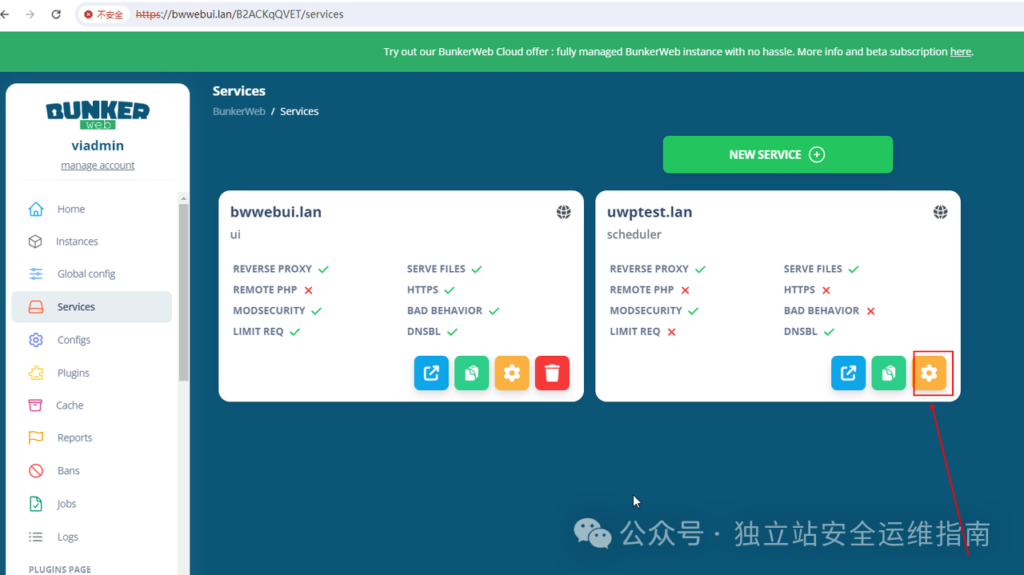1024x575 pixels.
Task: Open bwwebui.lan service in new tab
Action: pos(431,373)
